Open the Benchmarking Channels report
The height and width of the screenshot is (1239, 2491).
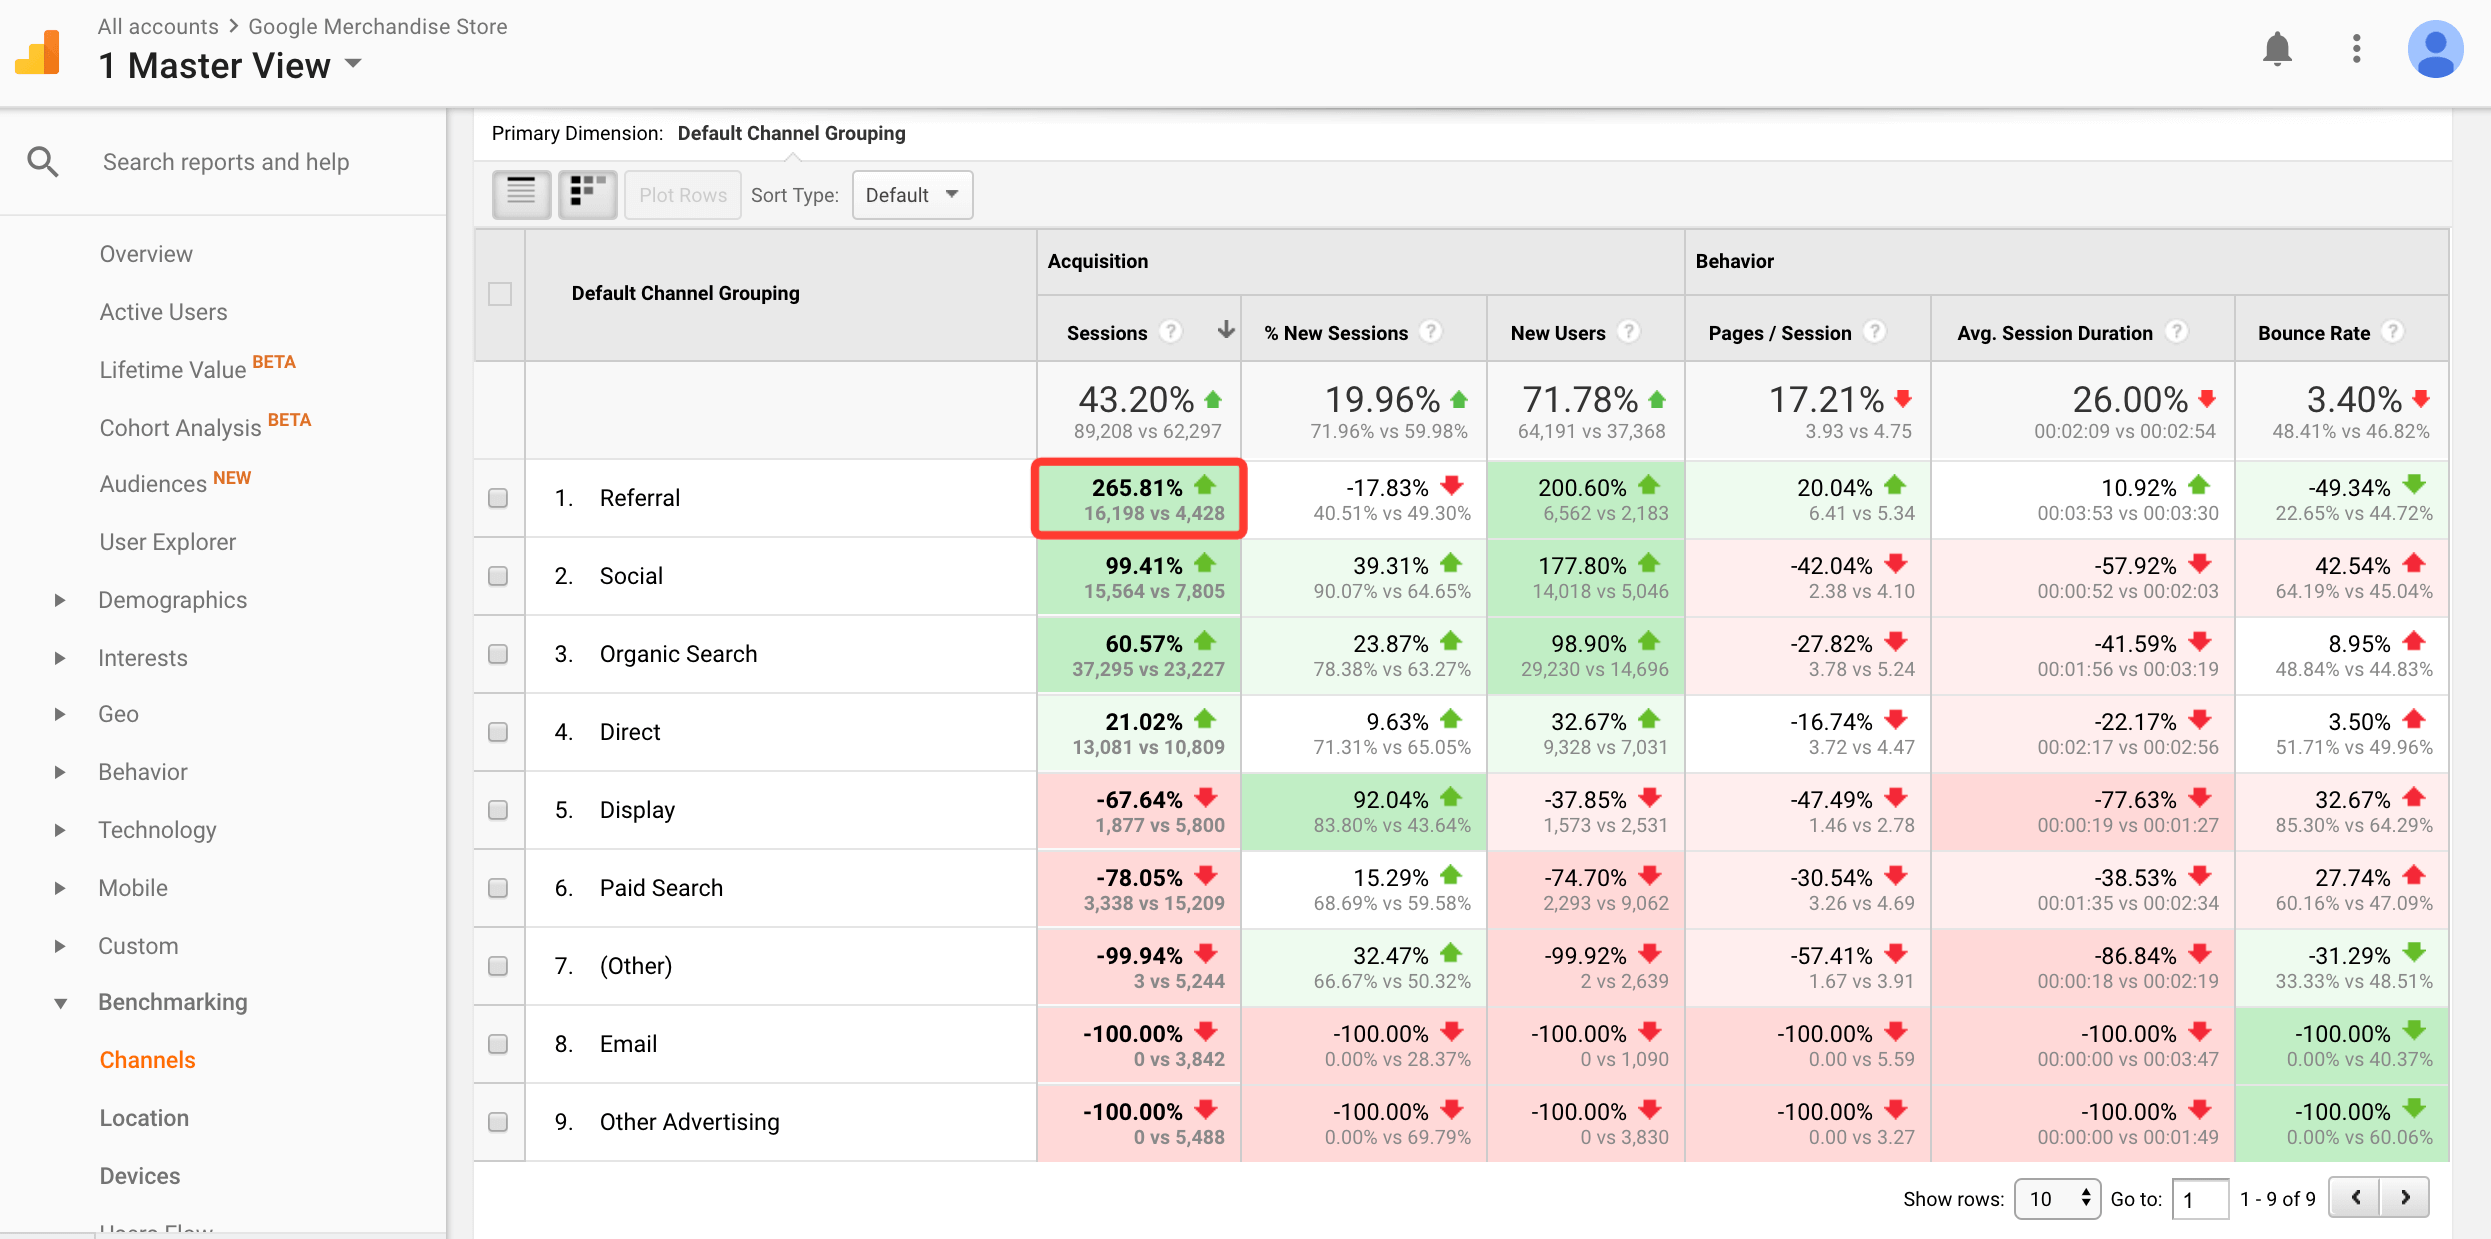[x=147, y=1060]
